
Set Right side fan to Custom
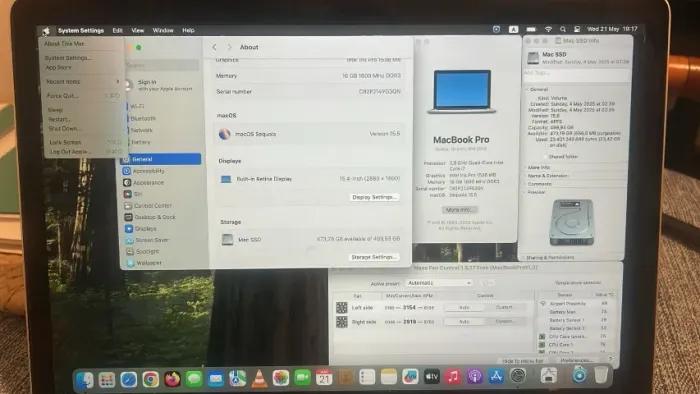tap(504, 321)
